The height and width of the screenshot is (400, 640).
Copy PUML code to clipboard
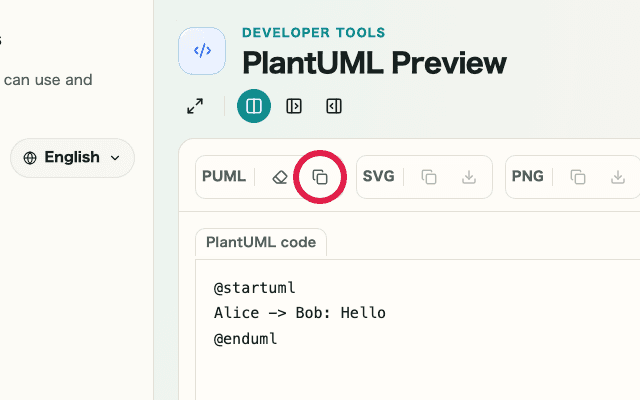pos(320,177)
